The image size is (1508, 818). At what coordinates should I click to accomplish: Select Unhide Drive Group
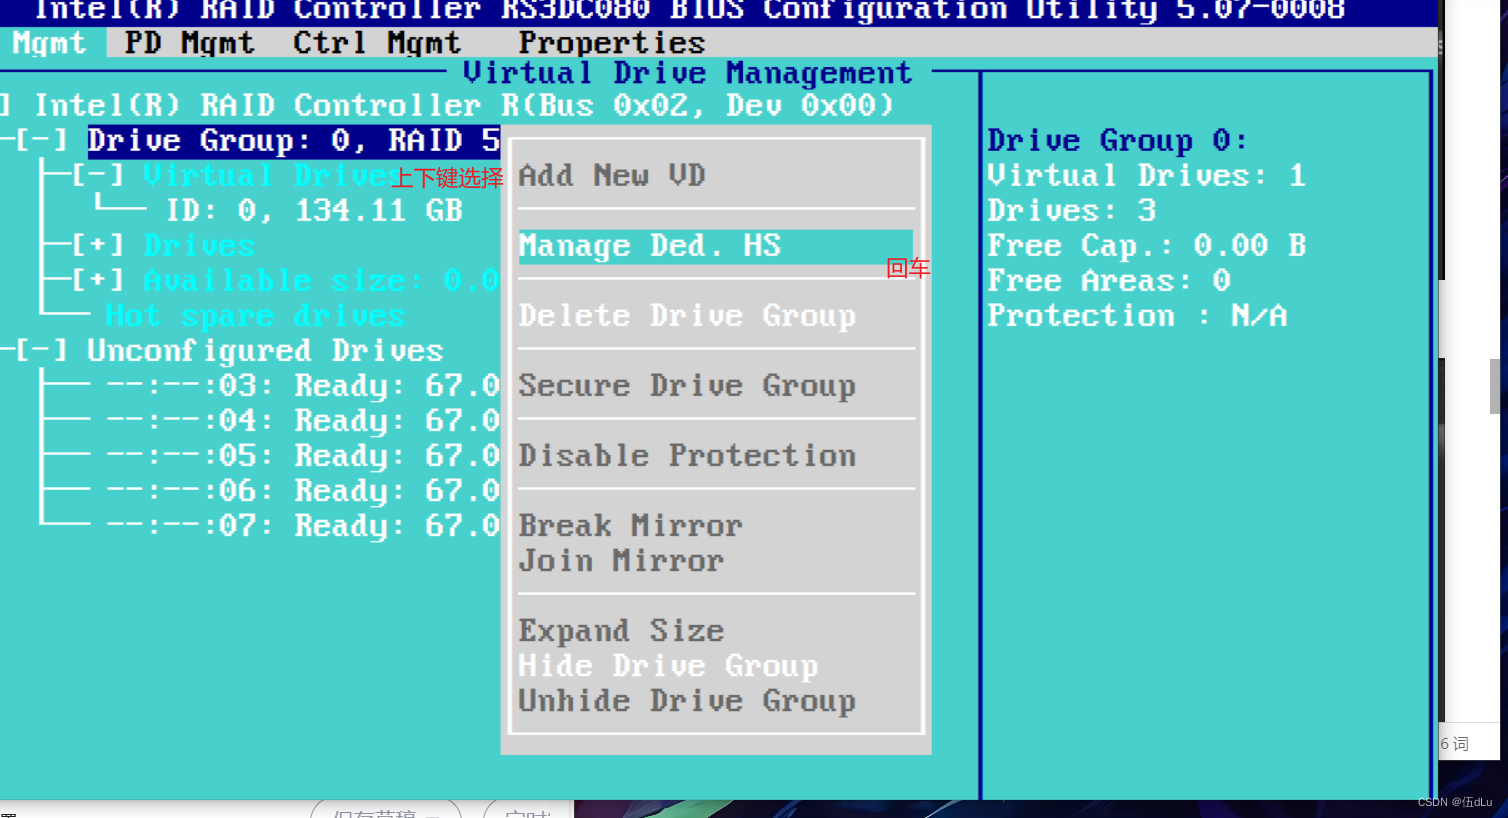point(687,701)
